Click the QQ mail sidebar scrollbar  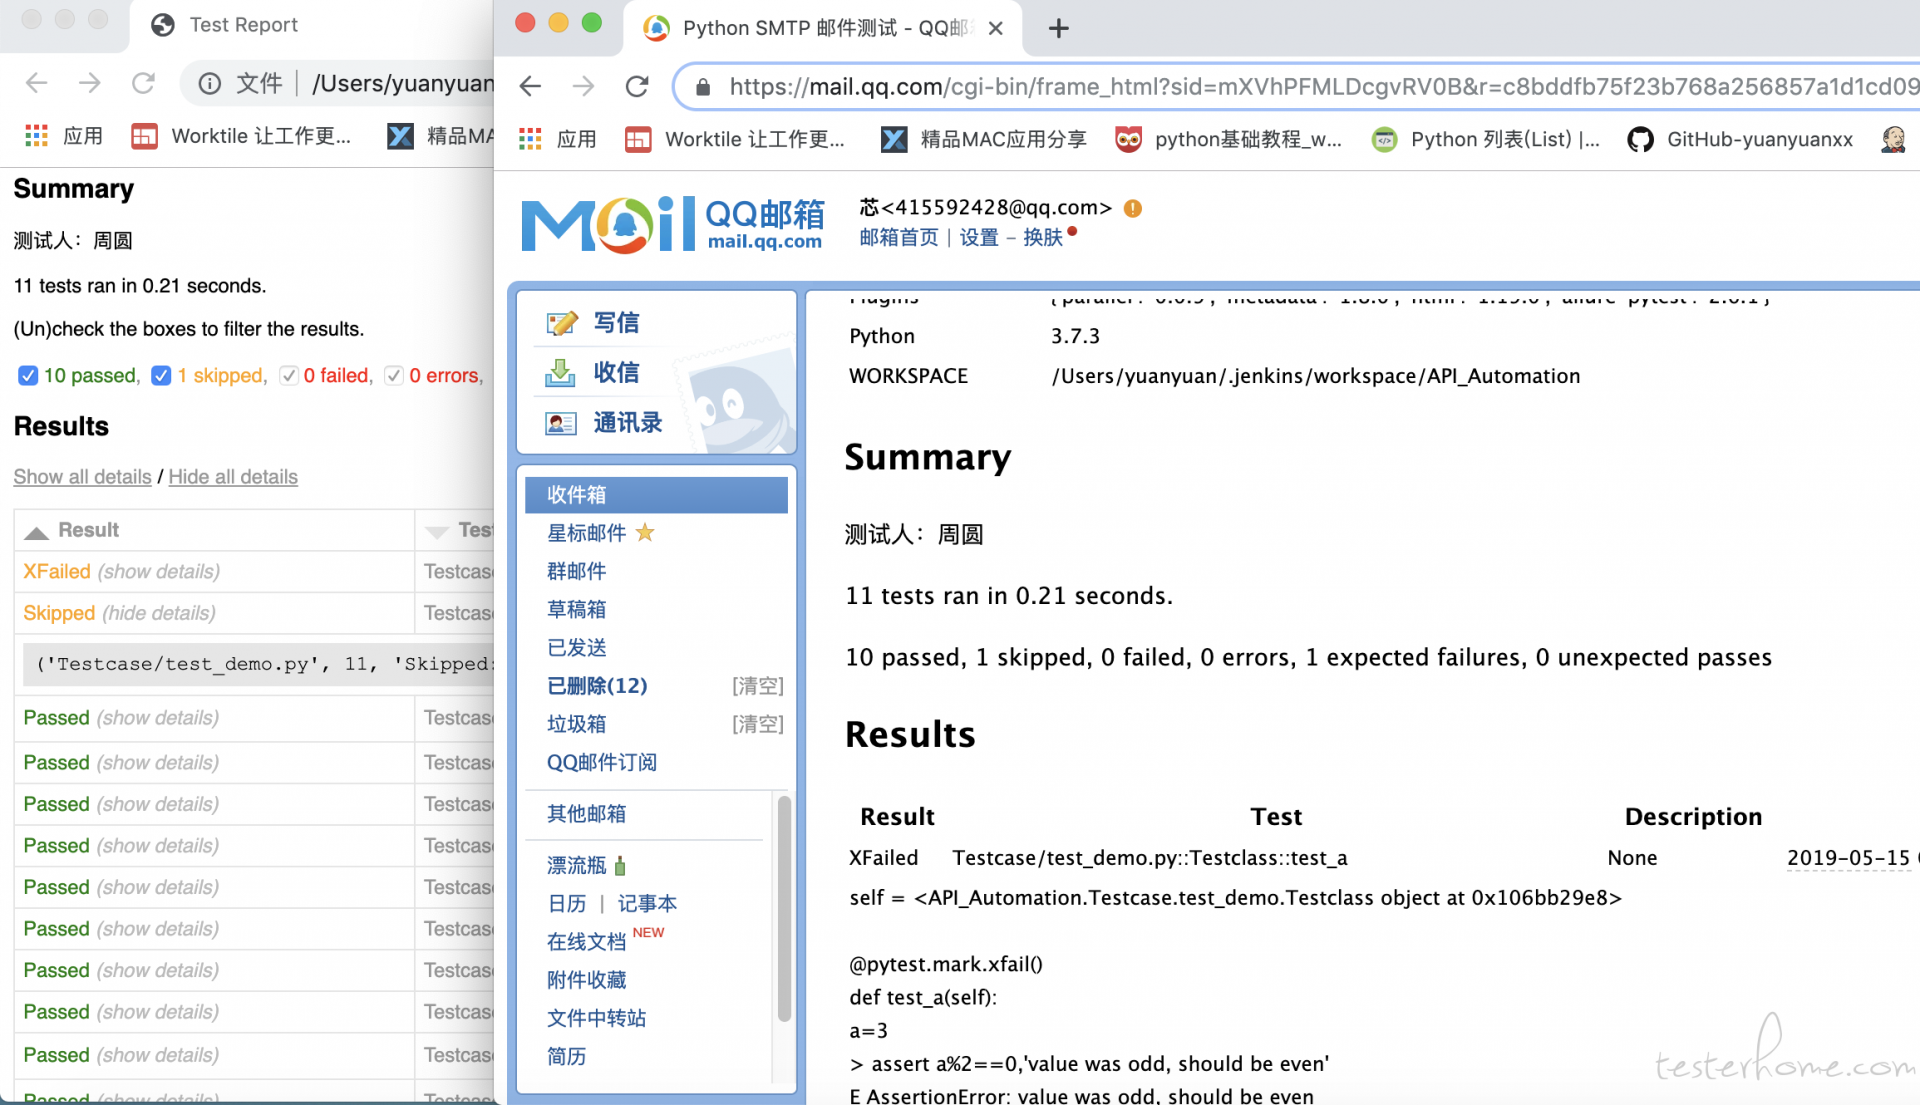tap(784, 908)
